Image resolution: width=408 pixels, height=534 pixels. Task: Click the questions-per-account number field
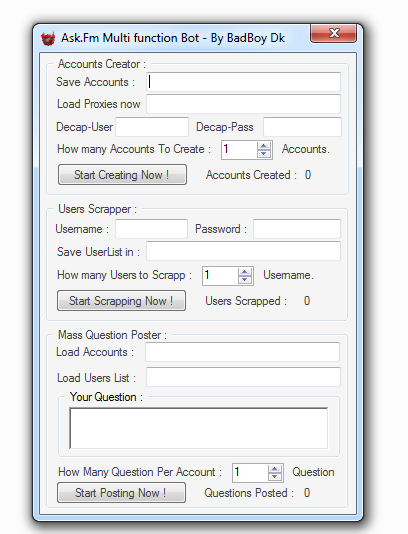(250, 473)
